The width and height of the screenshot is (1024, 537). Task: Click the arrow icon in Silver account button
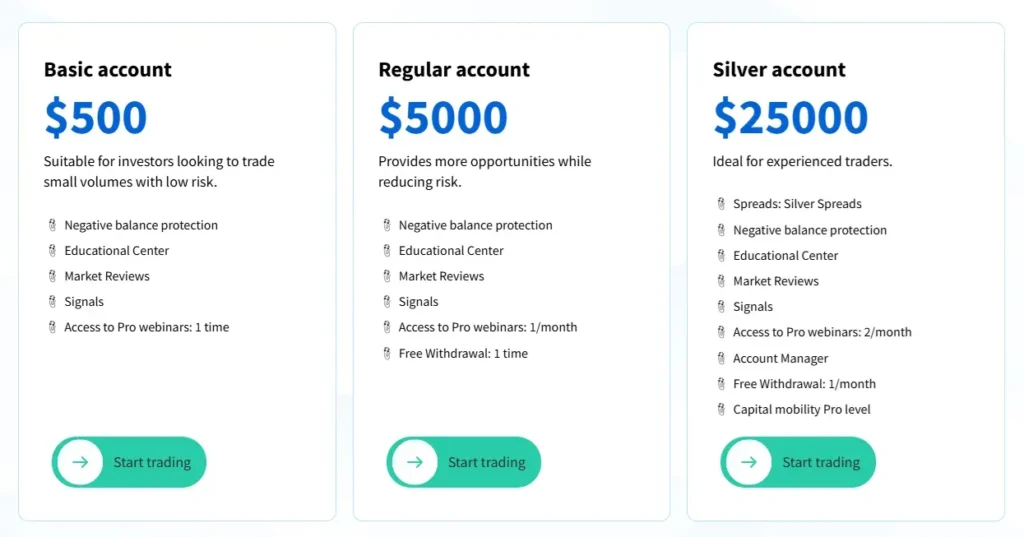(749, 462)
